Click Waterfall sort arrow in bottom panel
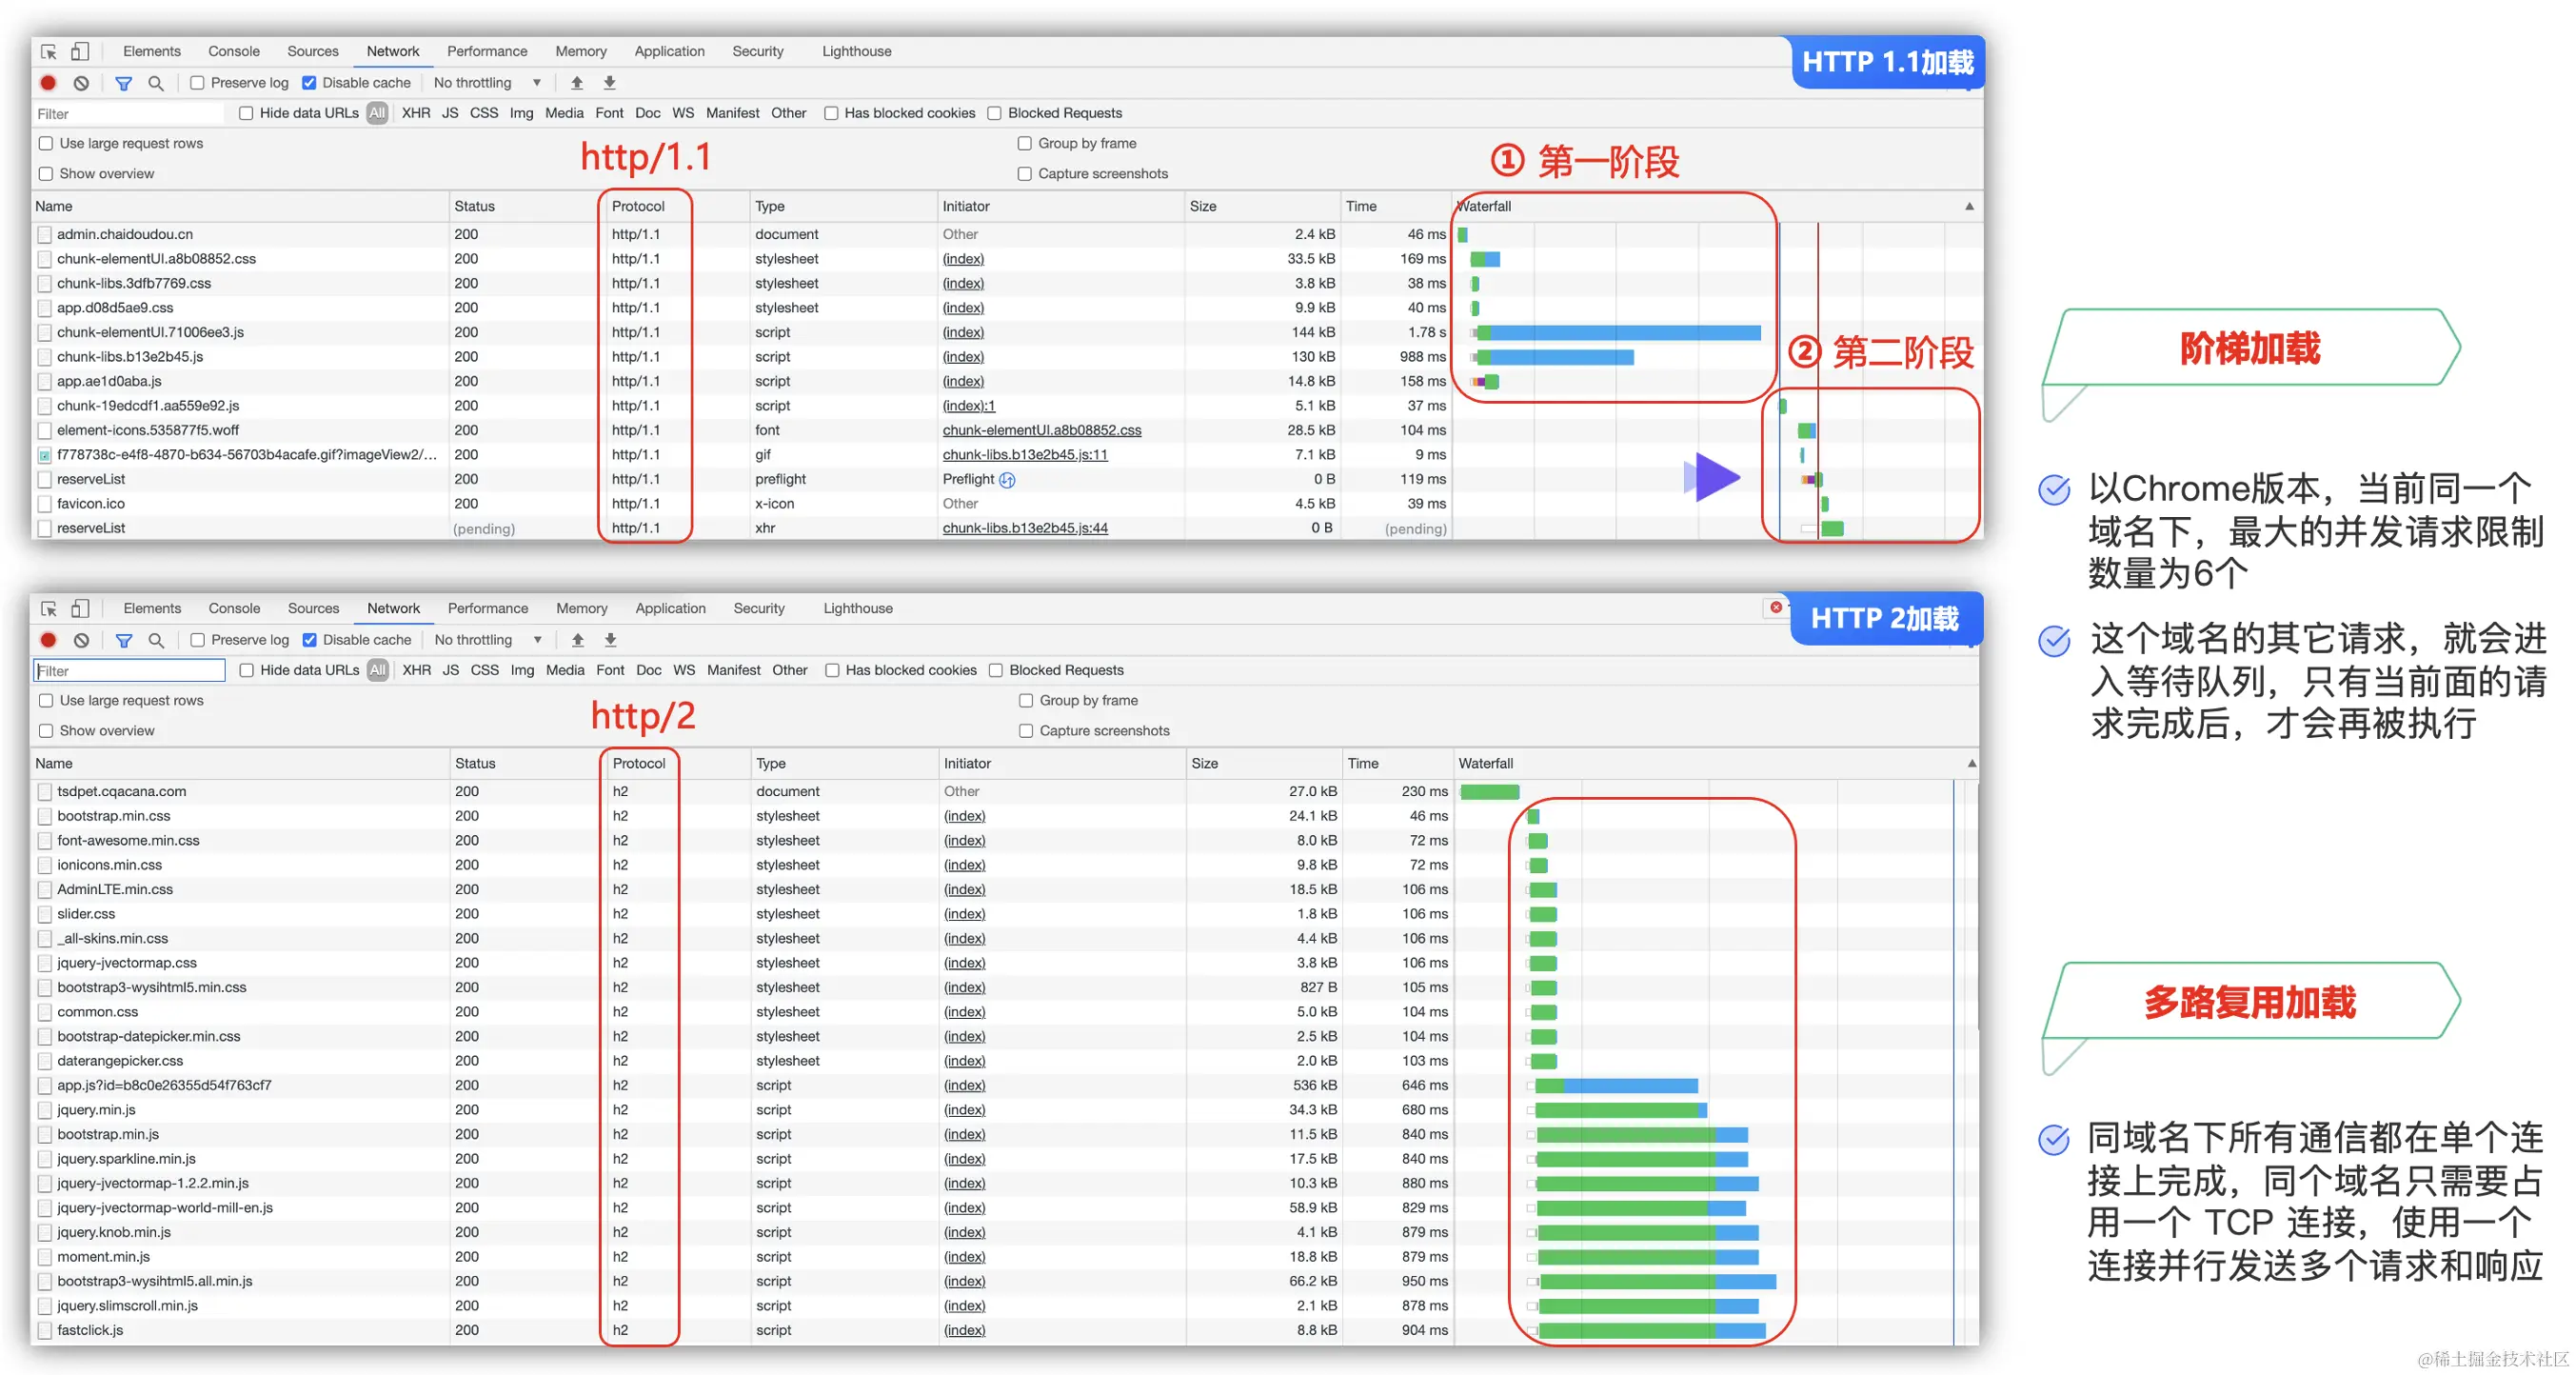 1971,764
